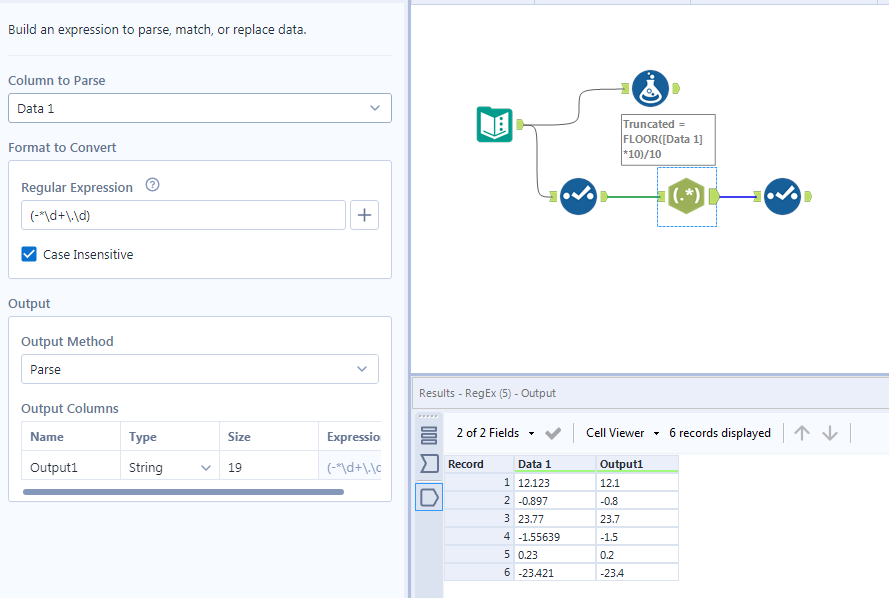
Task: Toggle the Case Insensitive checkbox
Action: pyautogui.click(x=27, y=254)
